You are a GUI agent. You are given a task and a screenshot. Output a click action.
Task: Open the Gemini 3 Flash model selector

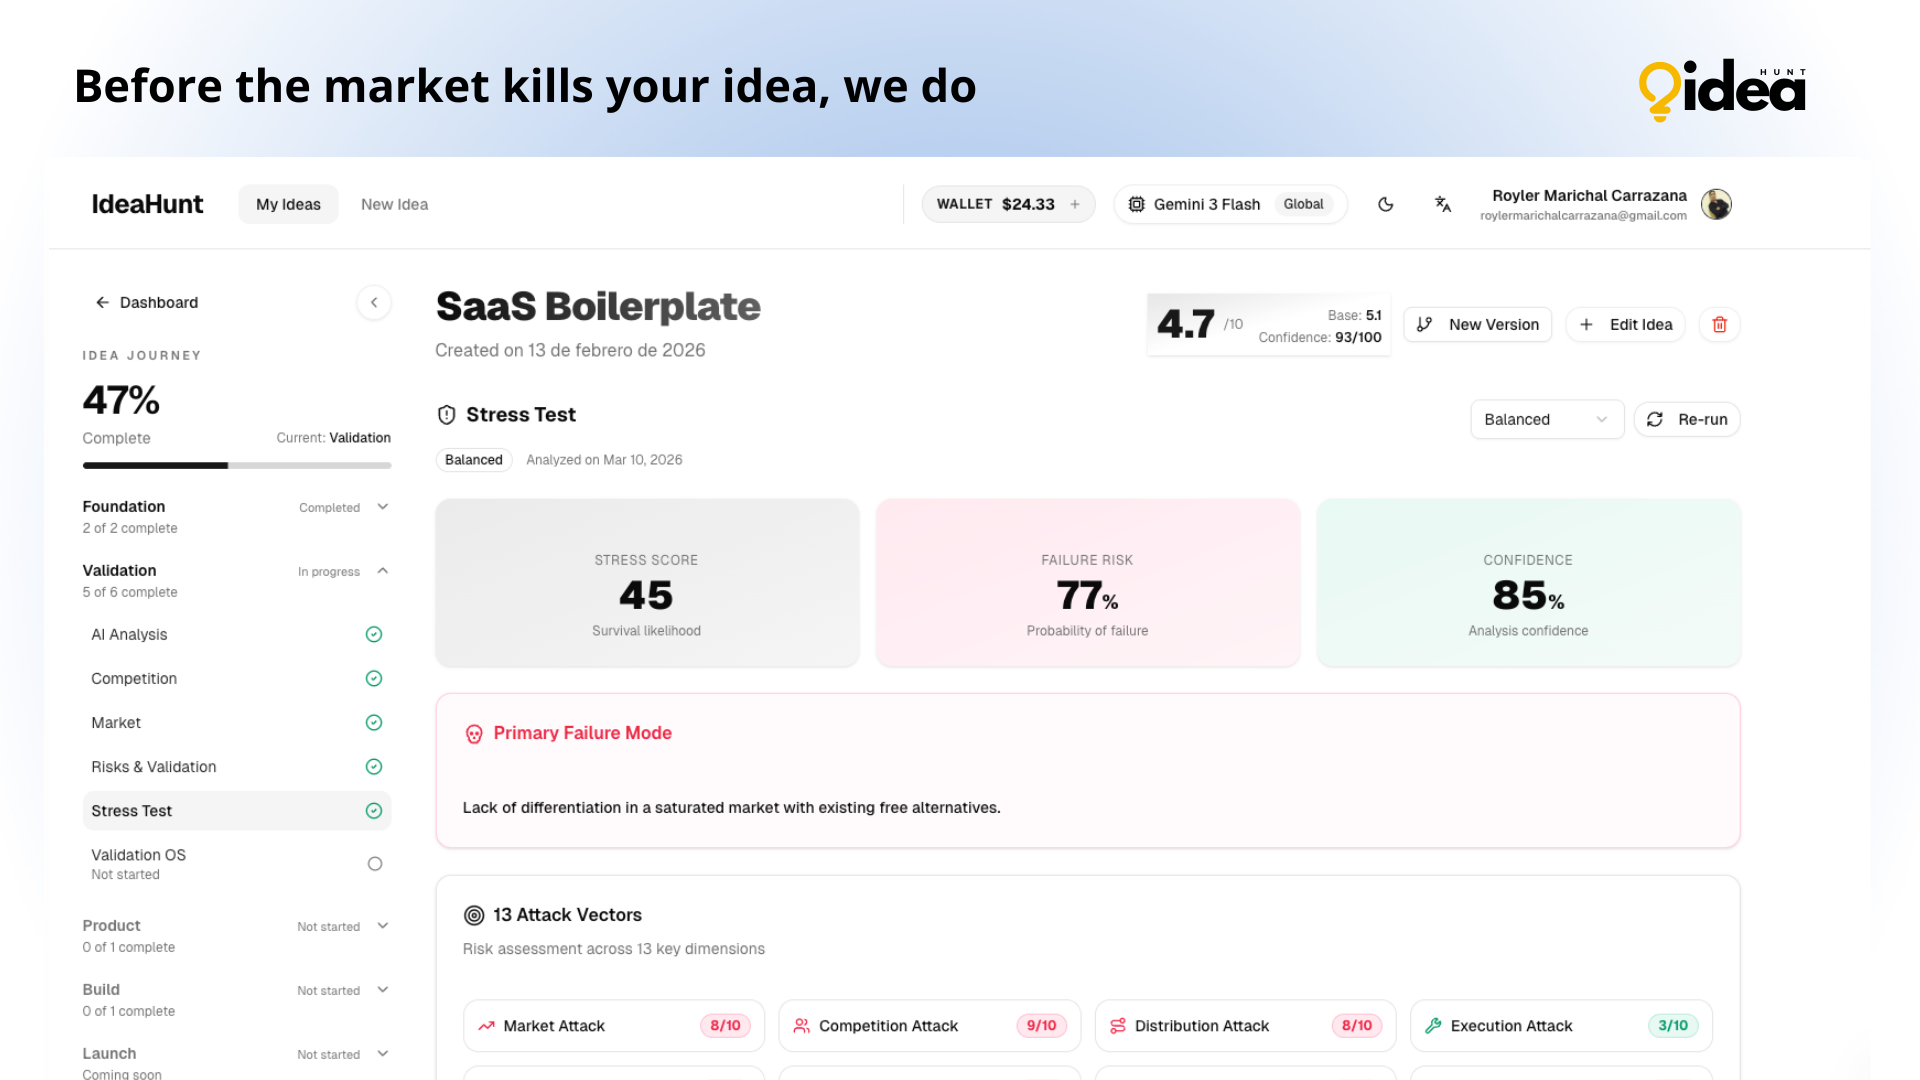point(1230,204)
